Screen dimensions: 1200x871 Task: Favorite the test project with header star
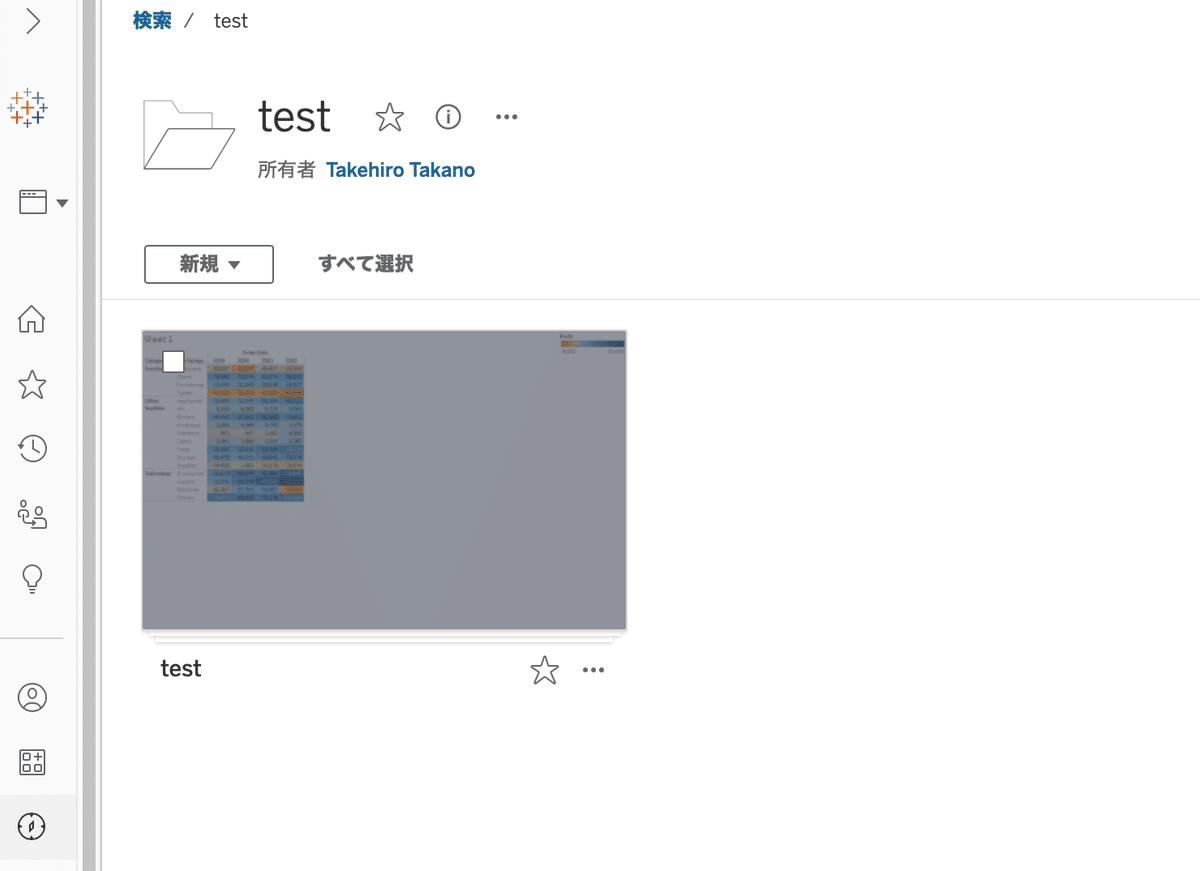(x=389, y=118)
